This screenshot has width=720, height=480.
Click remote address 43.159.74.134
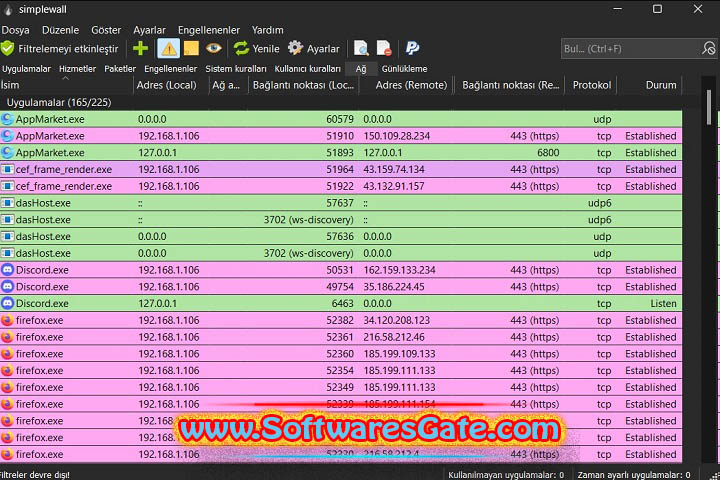[x=394, y=169]
